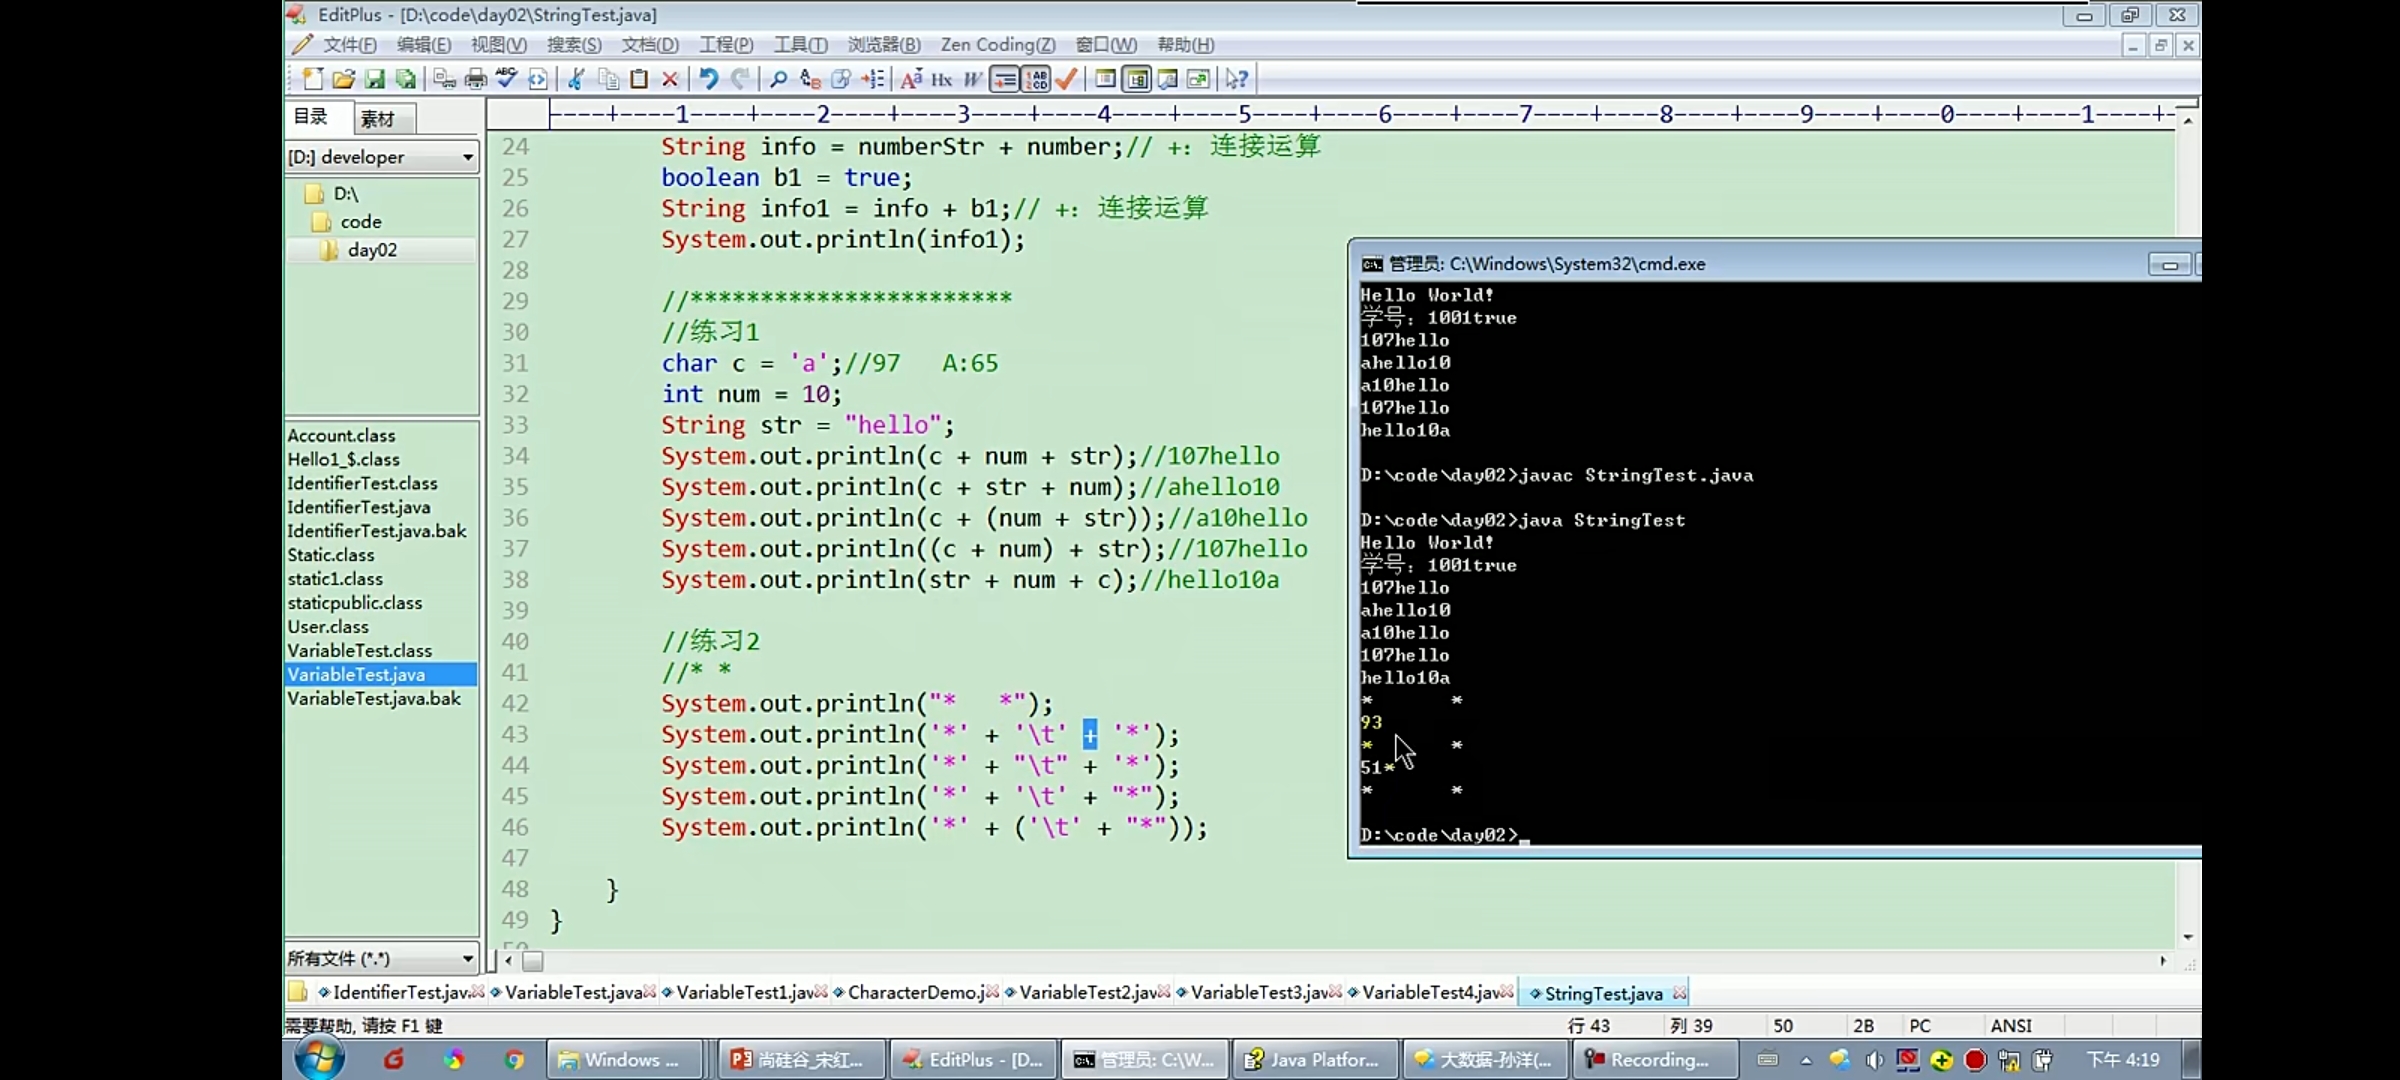The width and height of the screenshot is (2400, 1080).
Task: Select IdentifierTest.java in the file list
Action: [358, 507]
